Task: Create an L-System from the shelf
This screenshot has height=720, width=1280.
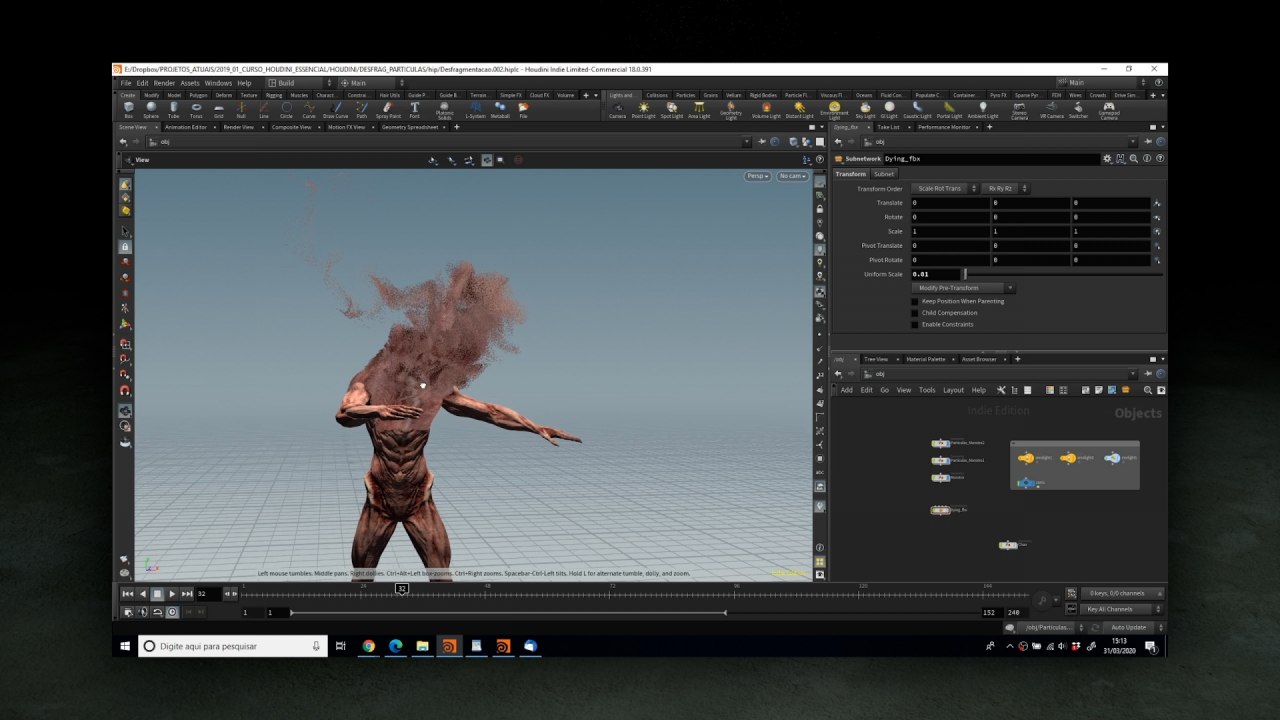Action: pyautogui.click(x=475, y=108)
